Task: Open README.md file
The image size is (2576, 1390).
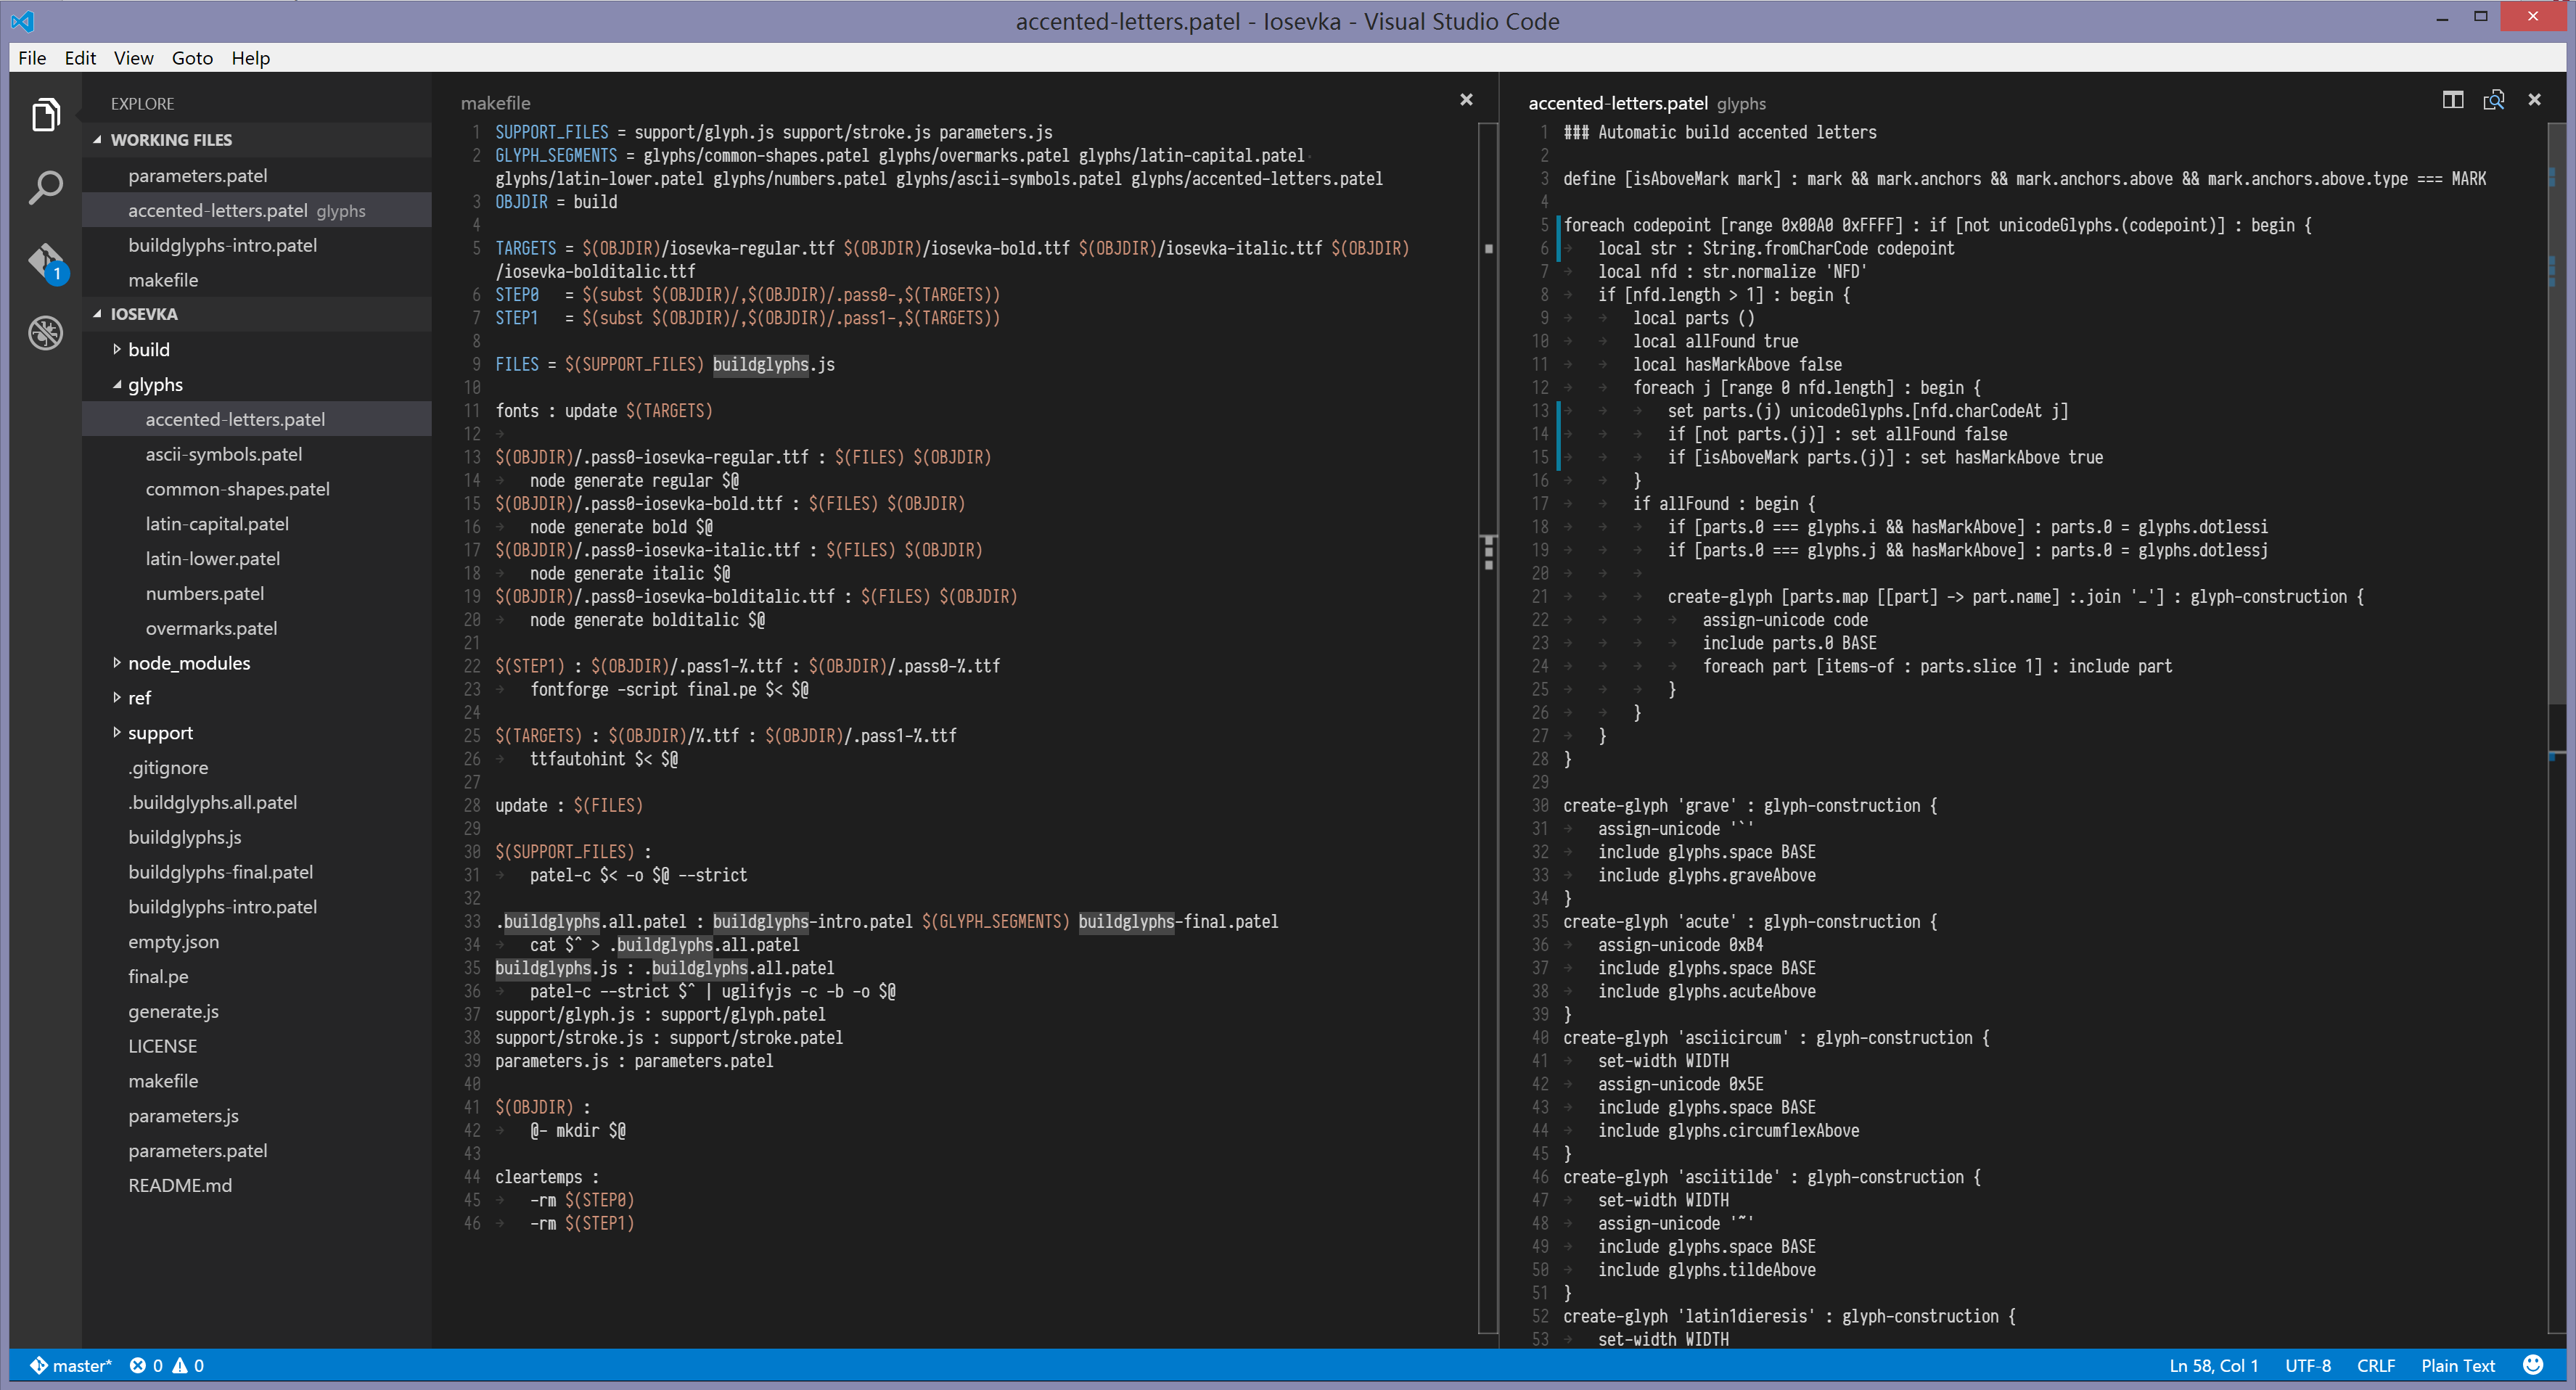Action: 257,1186
